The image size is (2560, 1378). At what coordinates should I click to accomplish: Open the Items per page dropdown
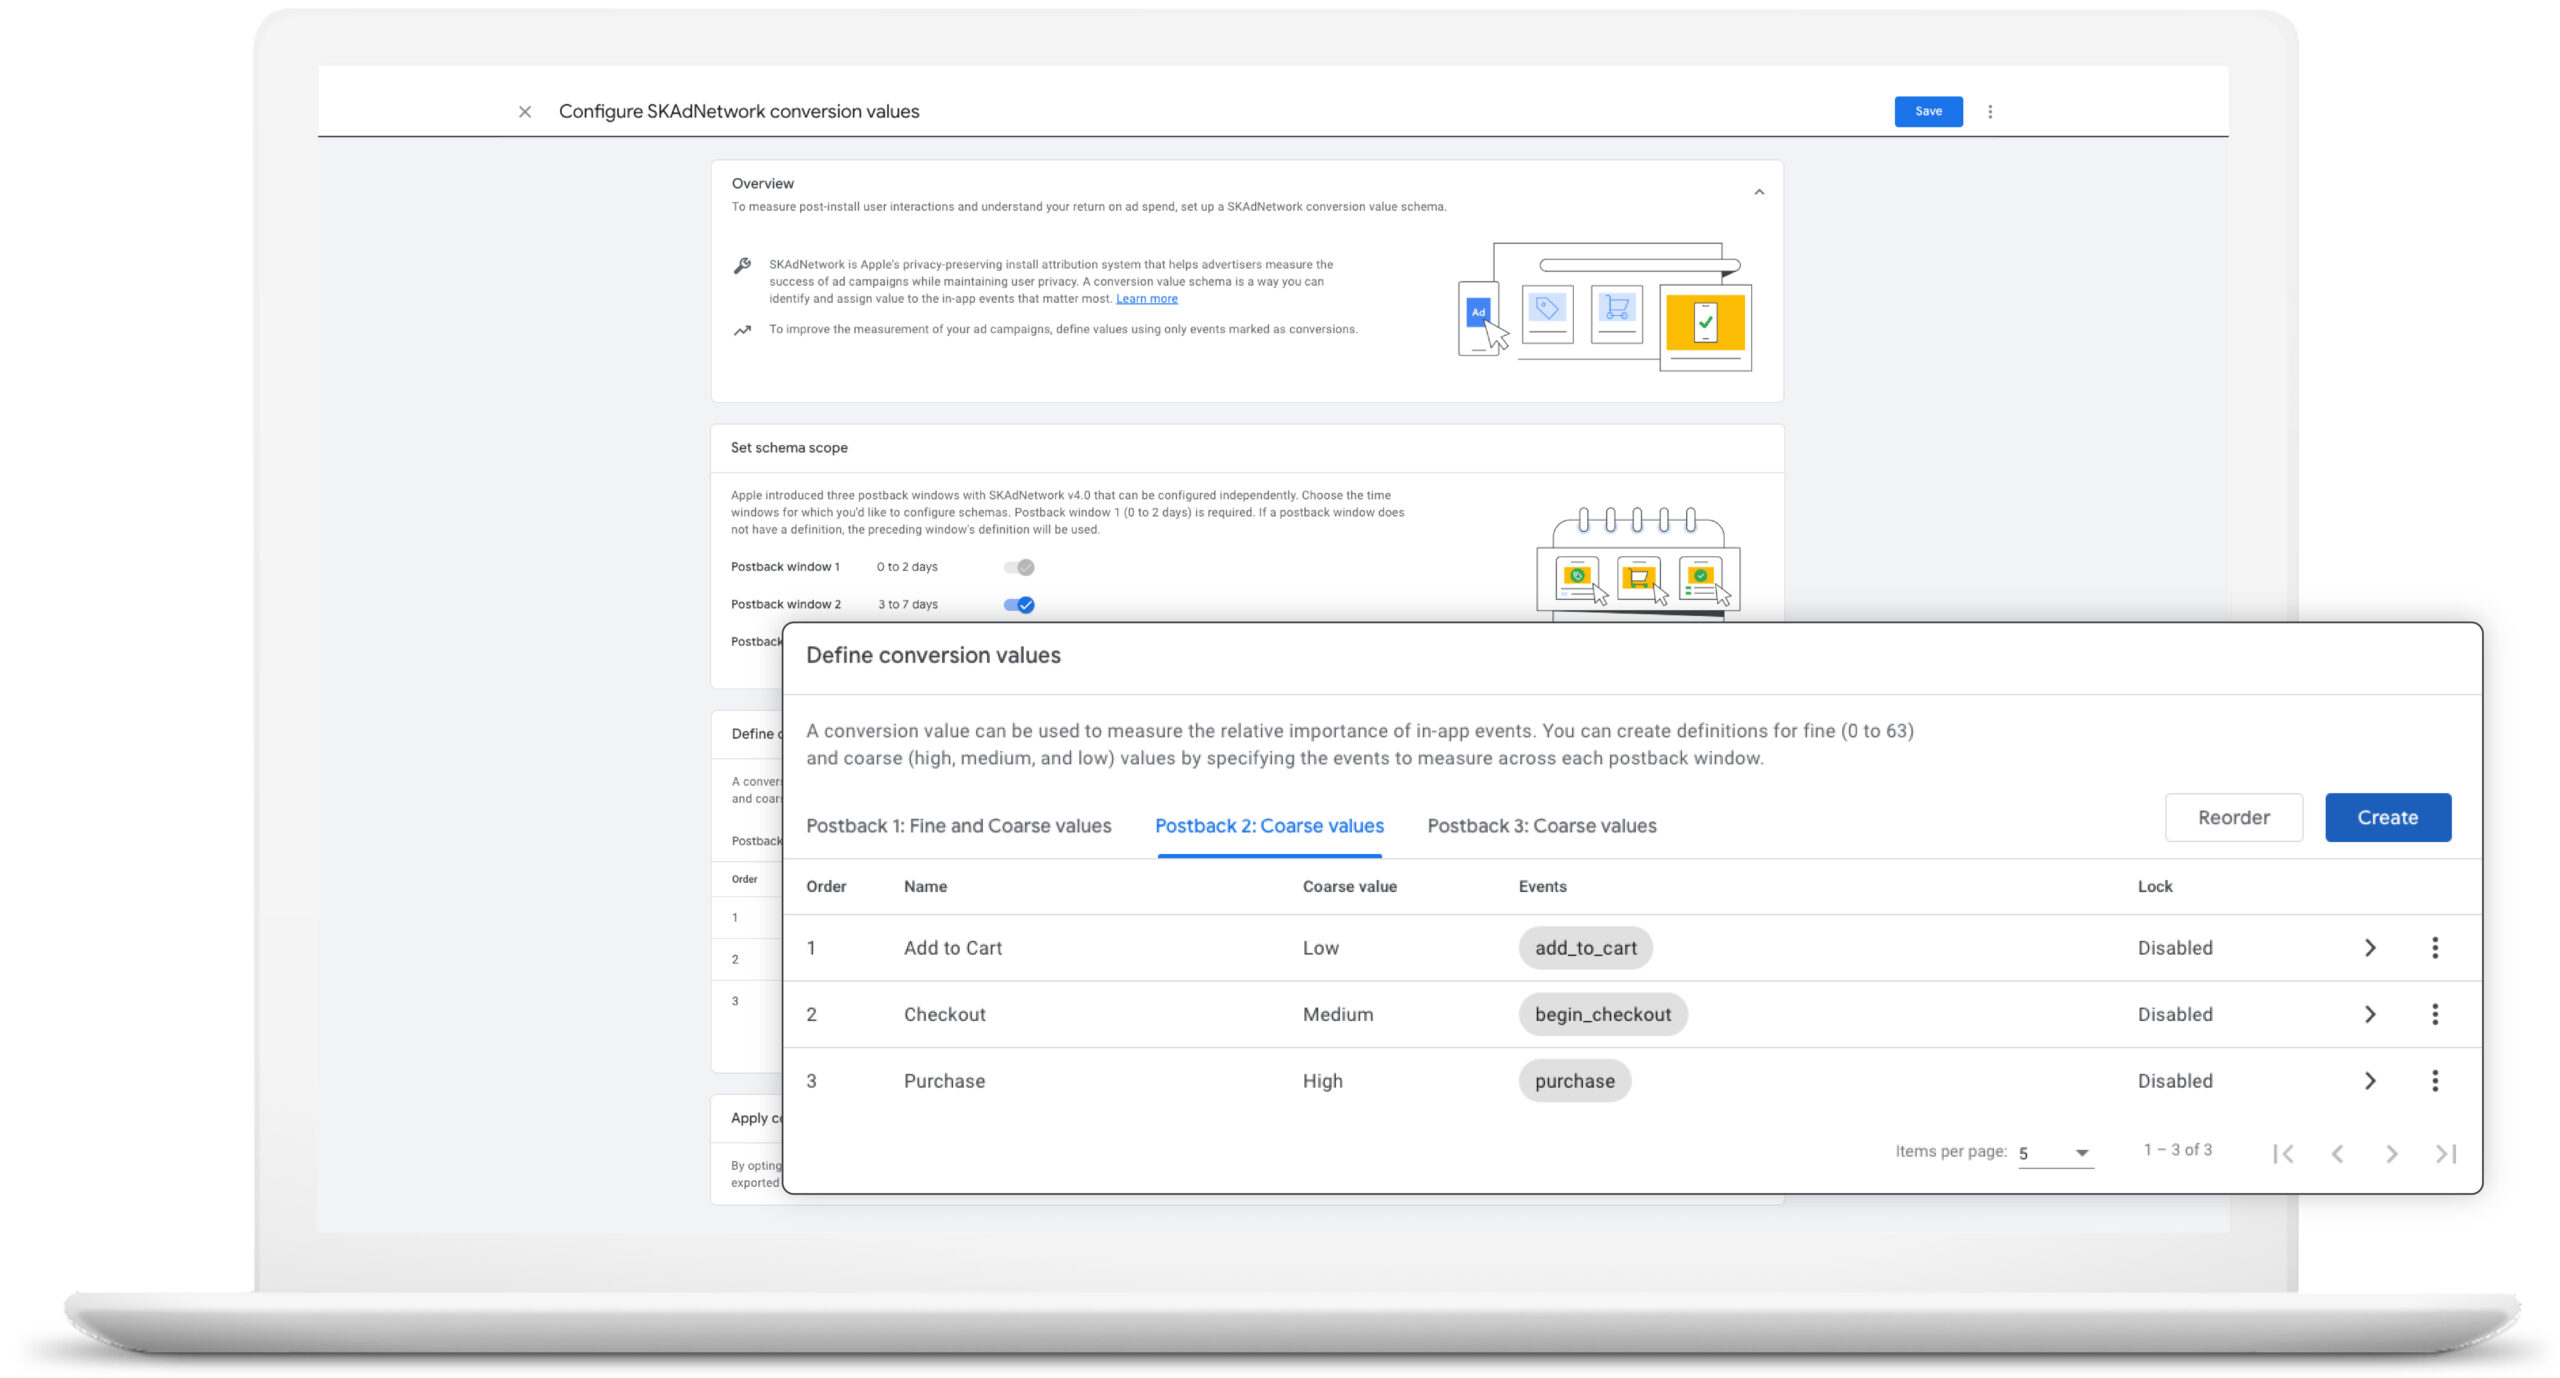tap(2055, 1153)
